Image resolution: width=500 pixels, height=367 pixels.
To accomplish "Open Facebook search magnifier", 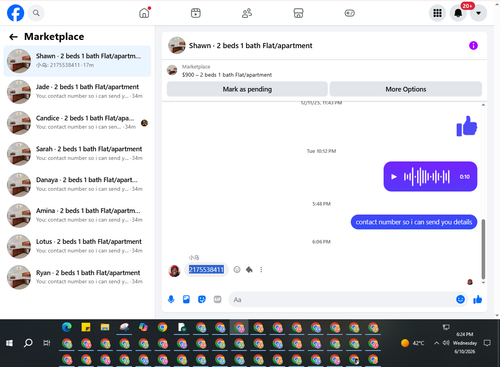I will pos(36,13).
